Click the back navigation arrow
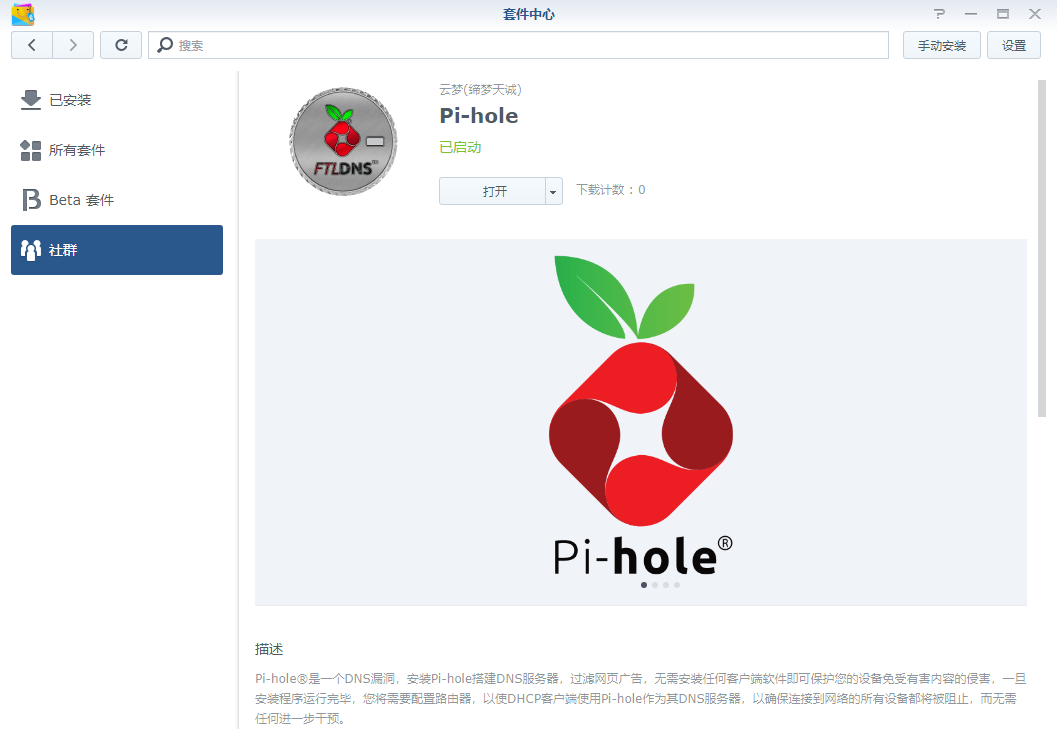Image resolution: width=1057 pixels, height=729 pixels. coord(32,45)
